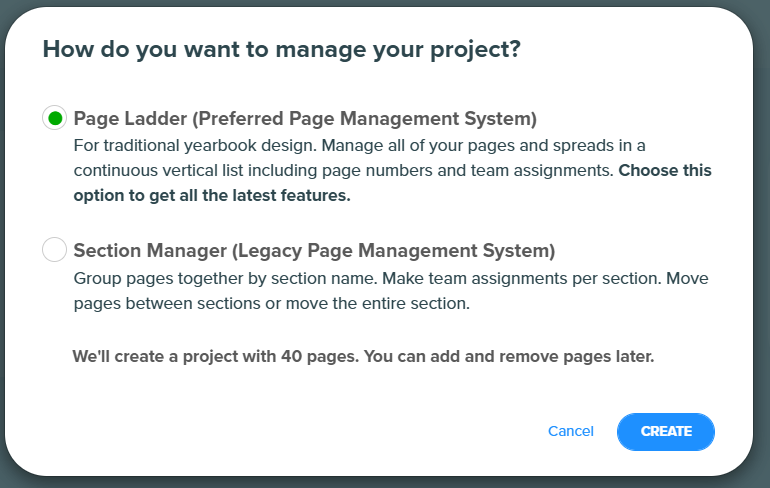Click the Legacy Page Management System text
This screenshot has width=770, height=488.
point(393,250)
